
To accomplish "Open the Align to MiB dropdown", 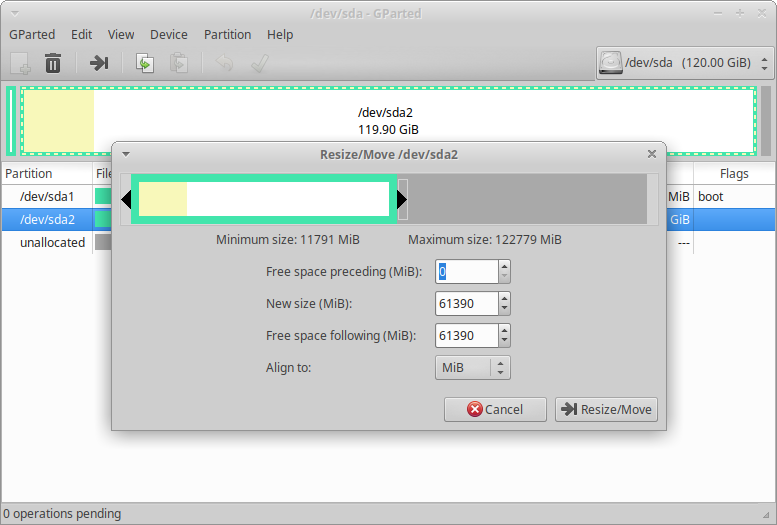I will tap(472, 368).
